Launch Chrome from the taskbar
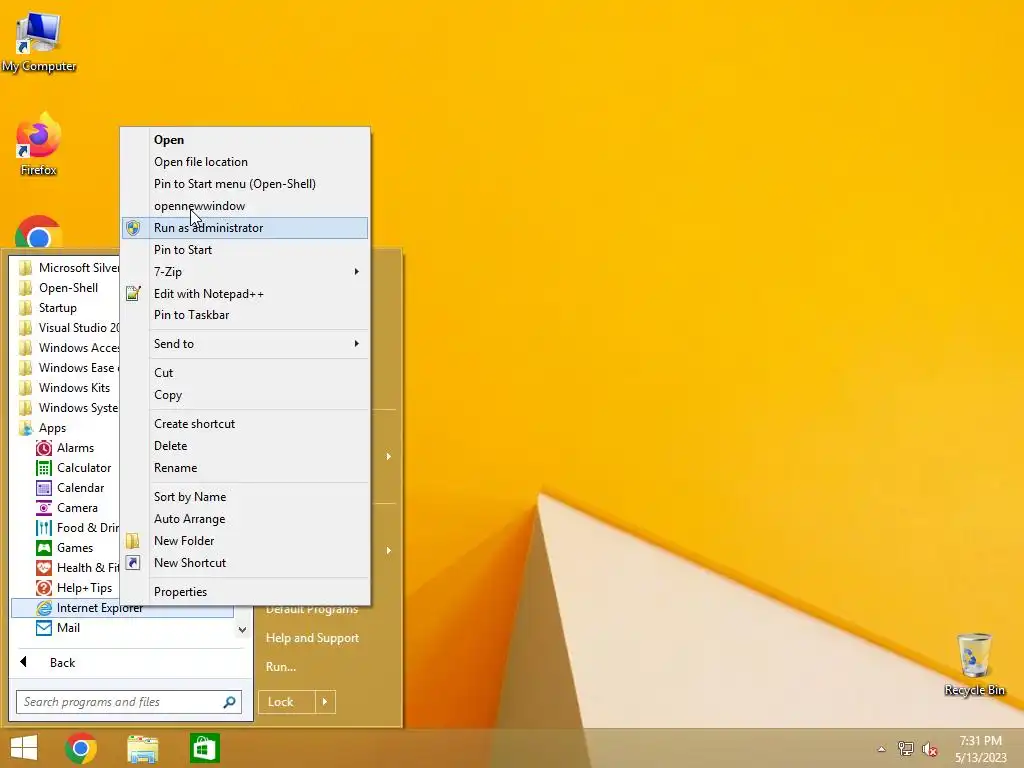This screenshot has height=768, width=1024. click(x=81, y=748)
